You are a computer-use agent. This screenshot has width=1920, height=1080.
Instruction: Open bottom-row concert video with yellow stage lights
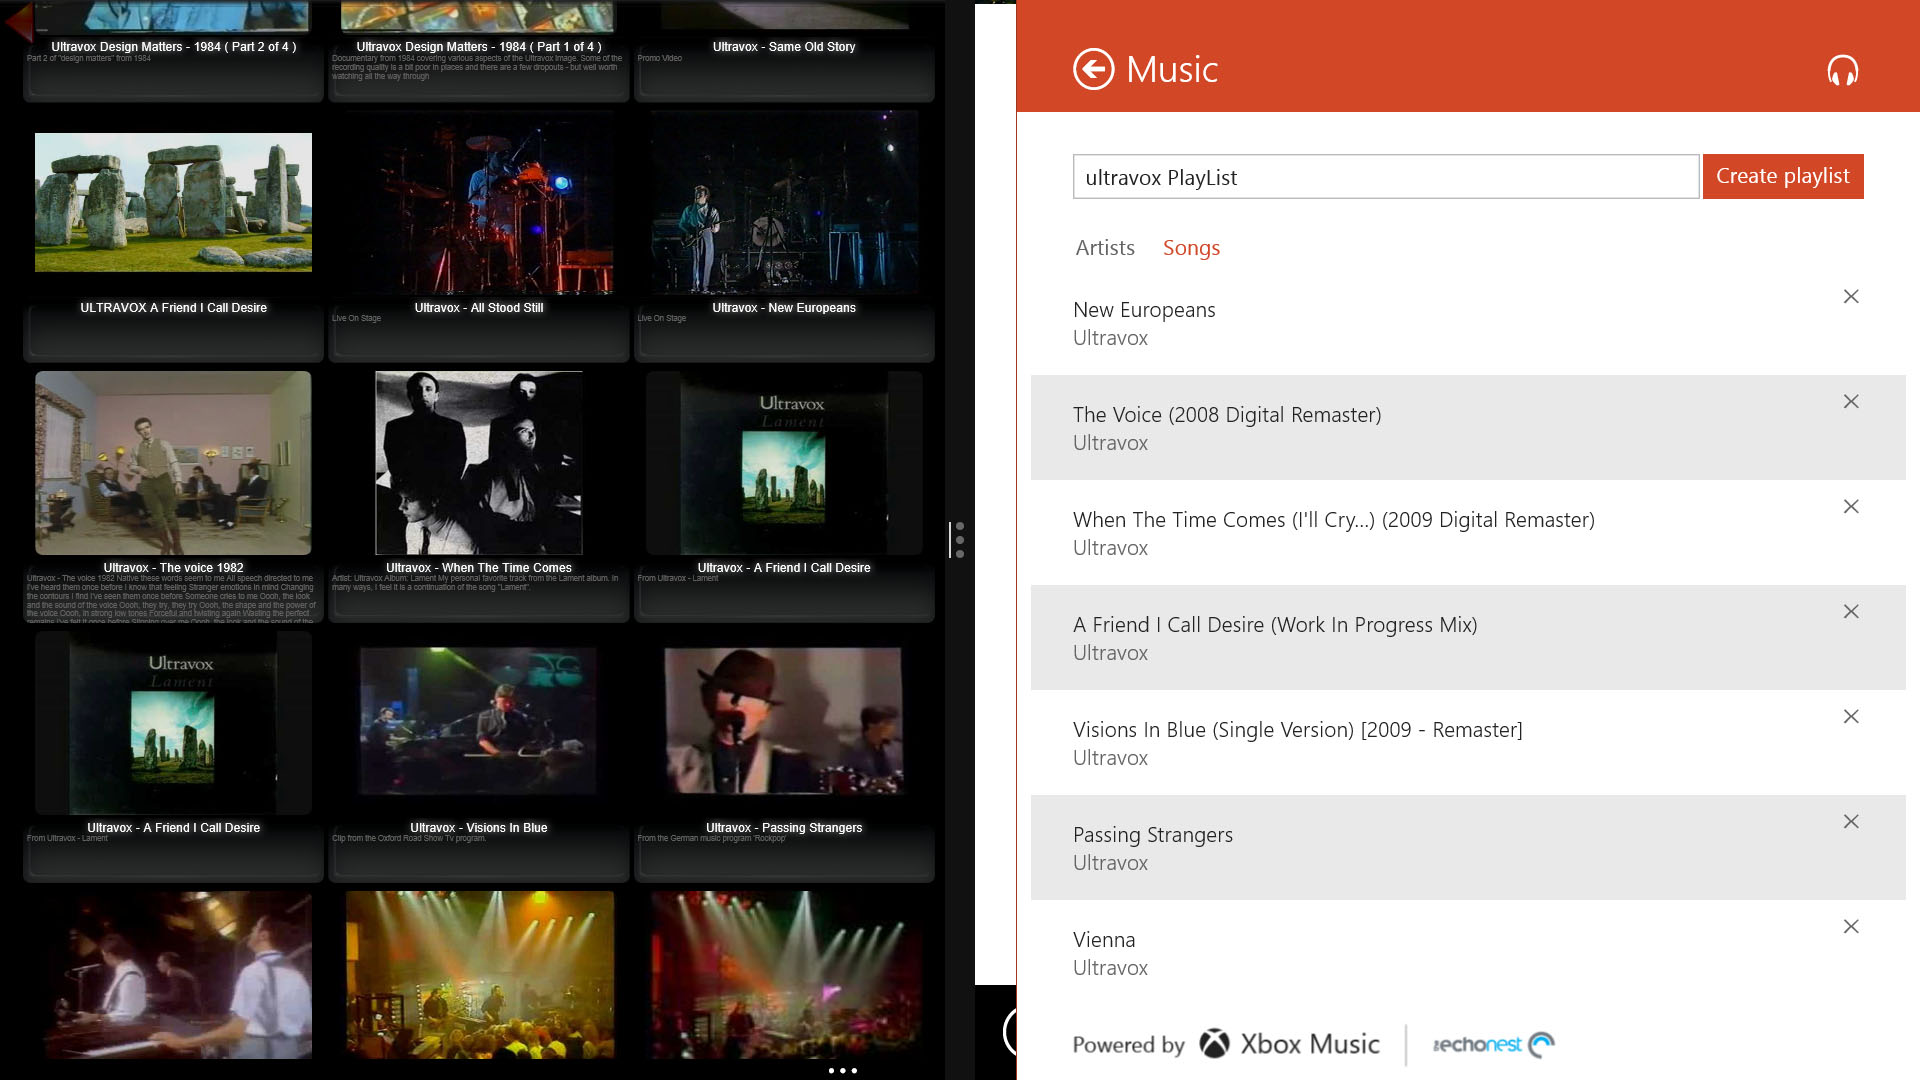[479, 975]
